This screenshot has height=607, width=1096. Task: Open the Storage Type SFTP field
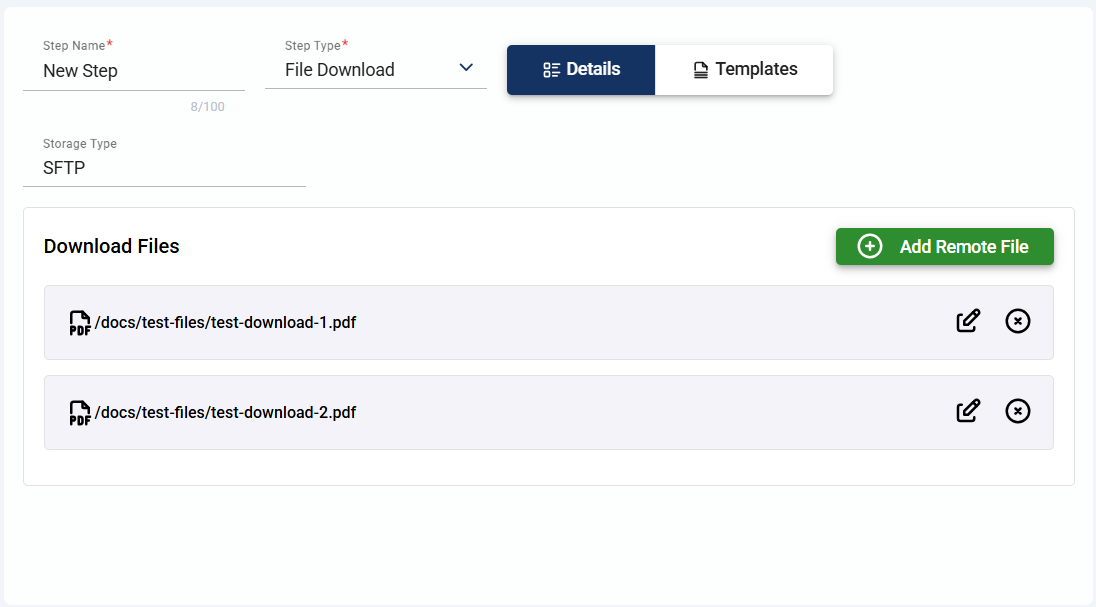(x=164, y=168)
